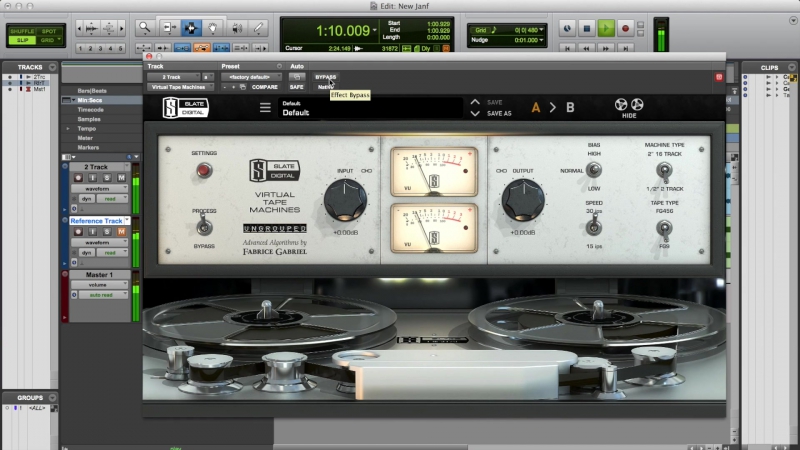
Task: Click the Slate Digital header logo
Action: click(186, 107)
